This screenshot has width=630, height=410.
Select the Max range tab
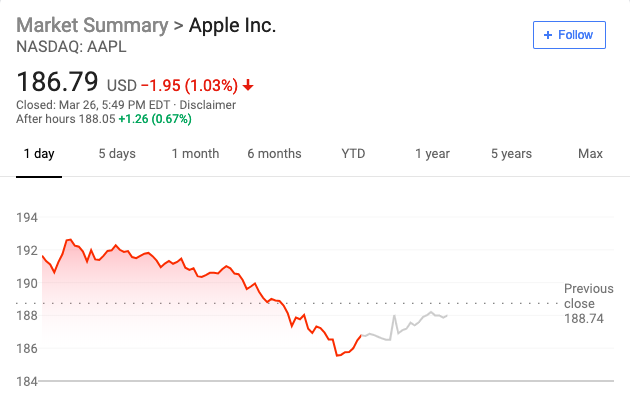coord(590,154)
